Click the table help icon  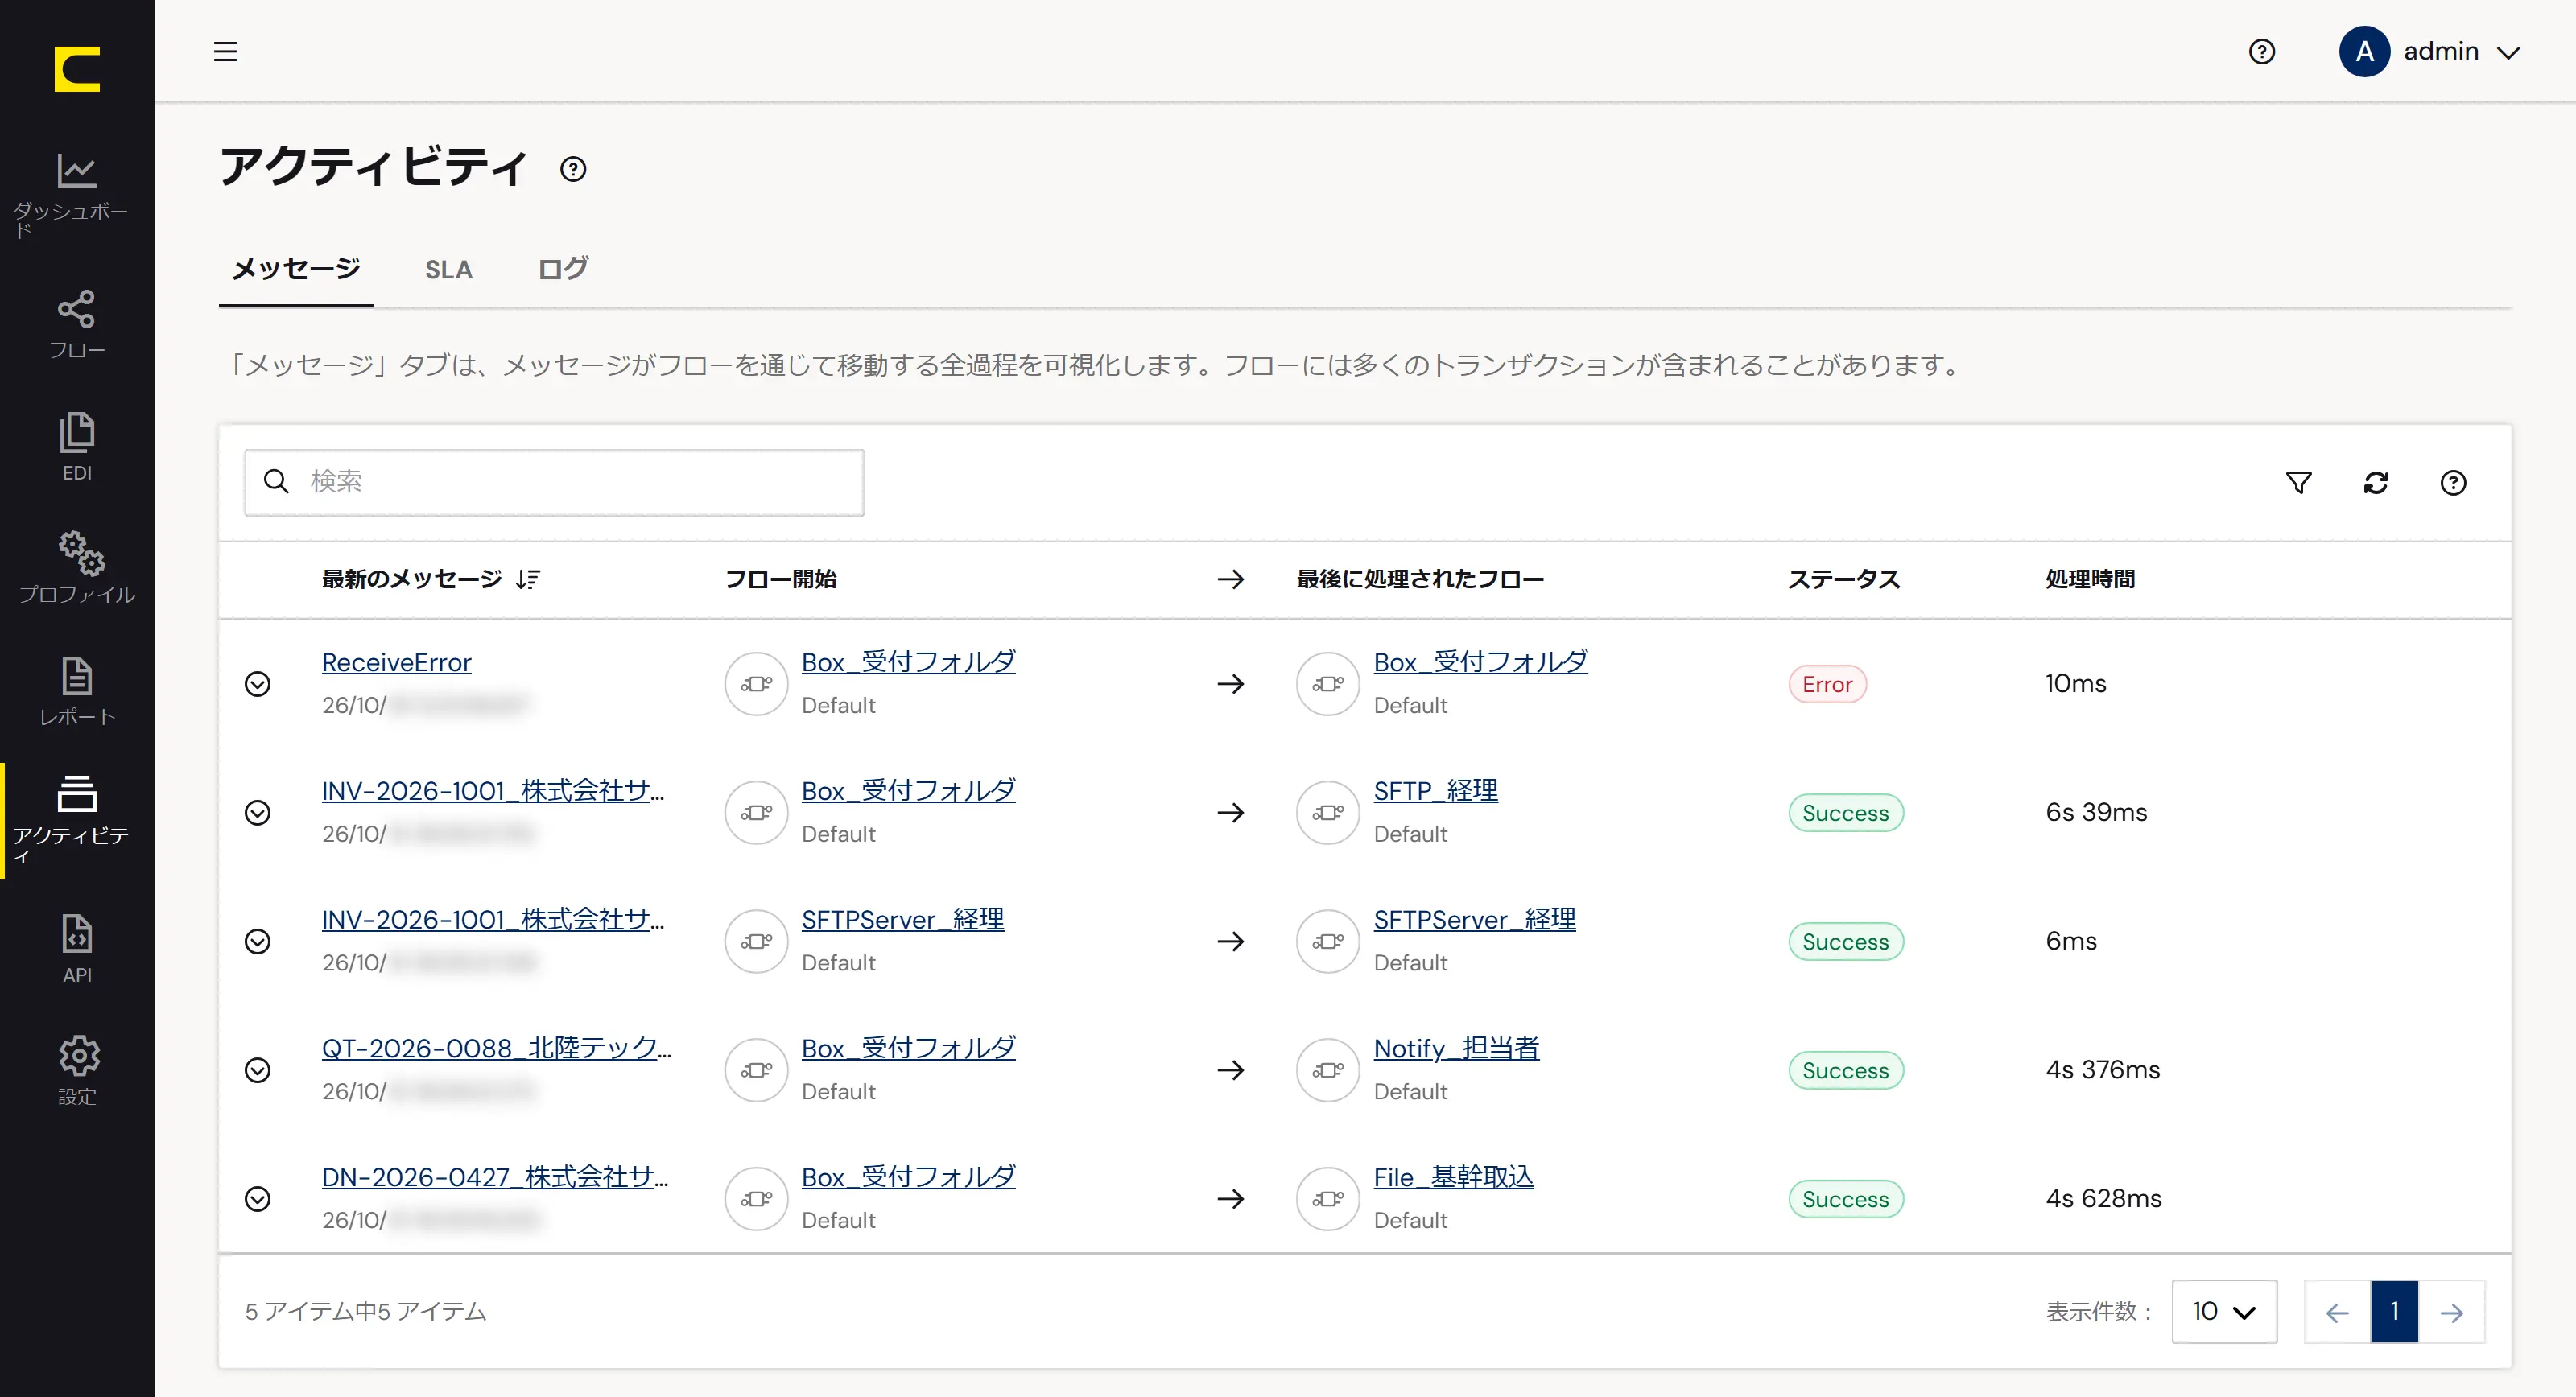[x=2453, y=483]
